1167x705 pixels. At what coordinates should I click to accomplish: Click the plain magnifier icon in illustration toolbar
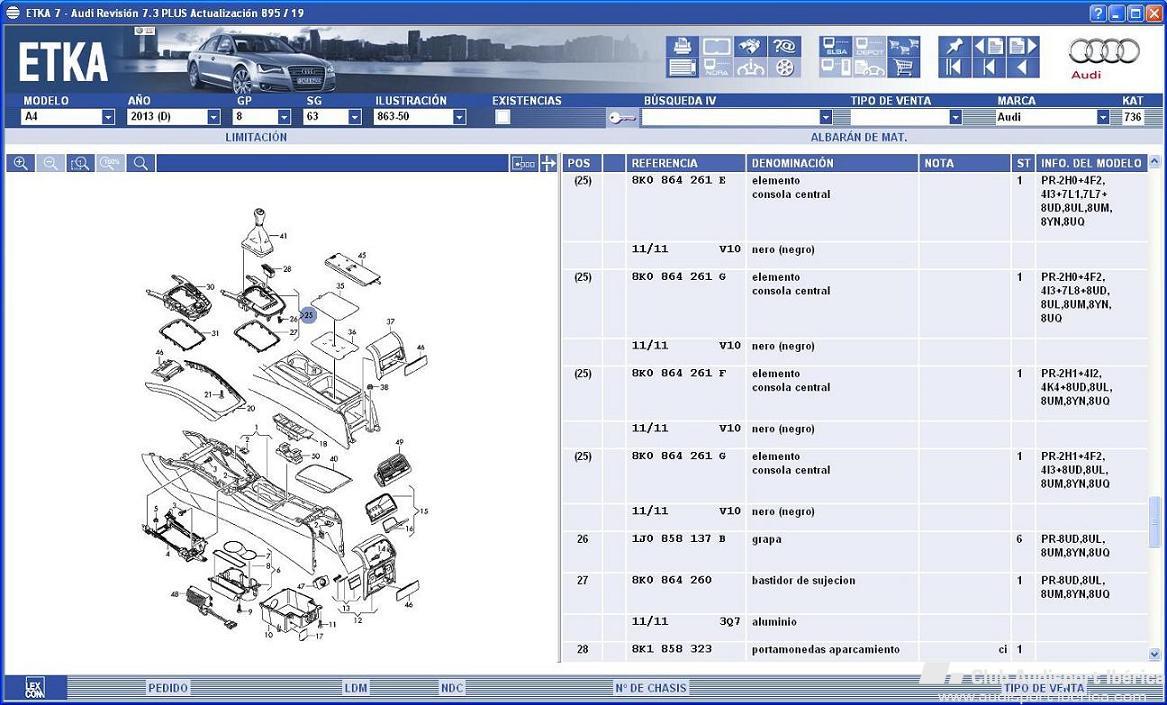coord(141,163)
